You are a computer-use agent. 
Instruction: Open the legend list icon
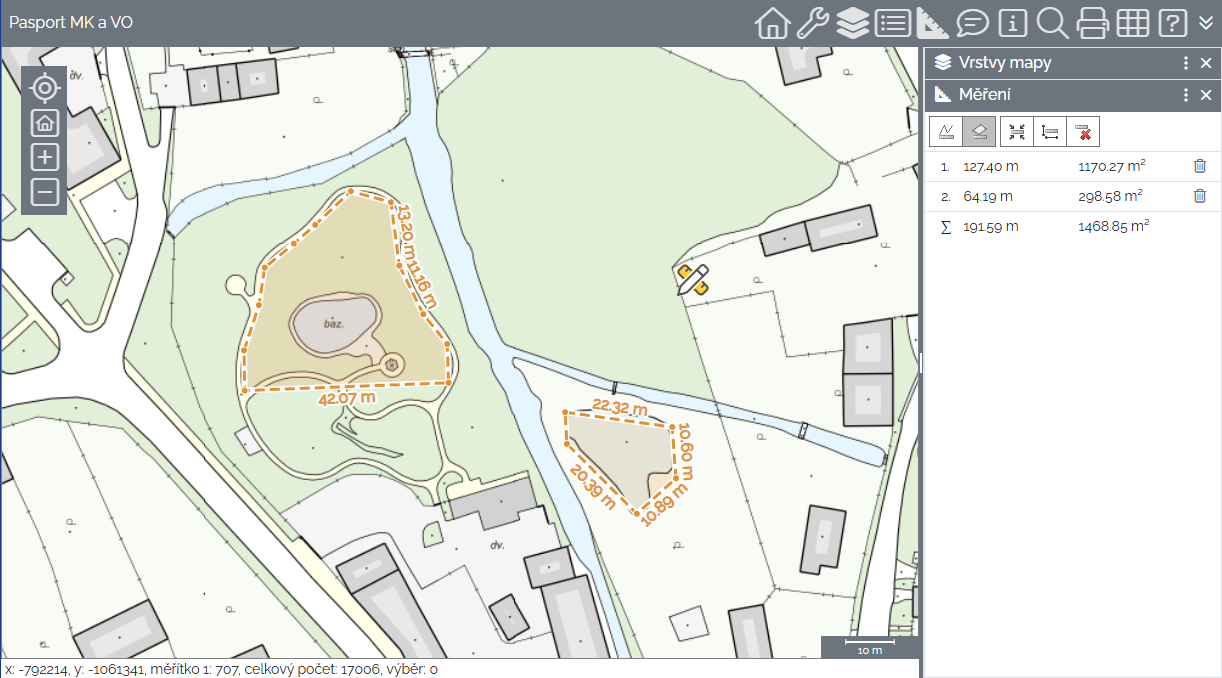click(x=892, y=23)
